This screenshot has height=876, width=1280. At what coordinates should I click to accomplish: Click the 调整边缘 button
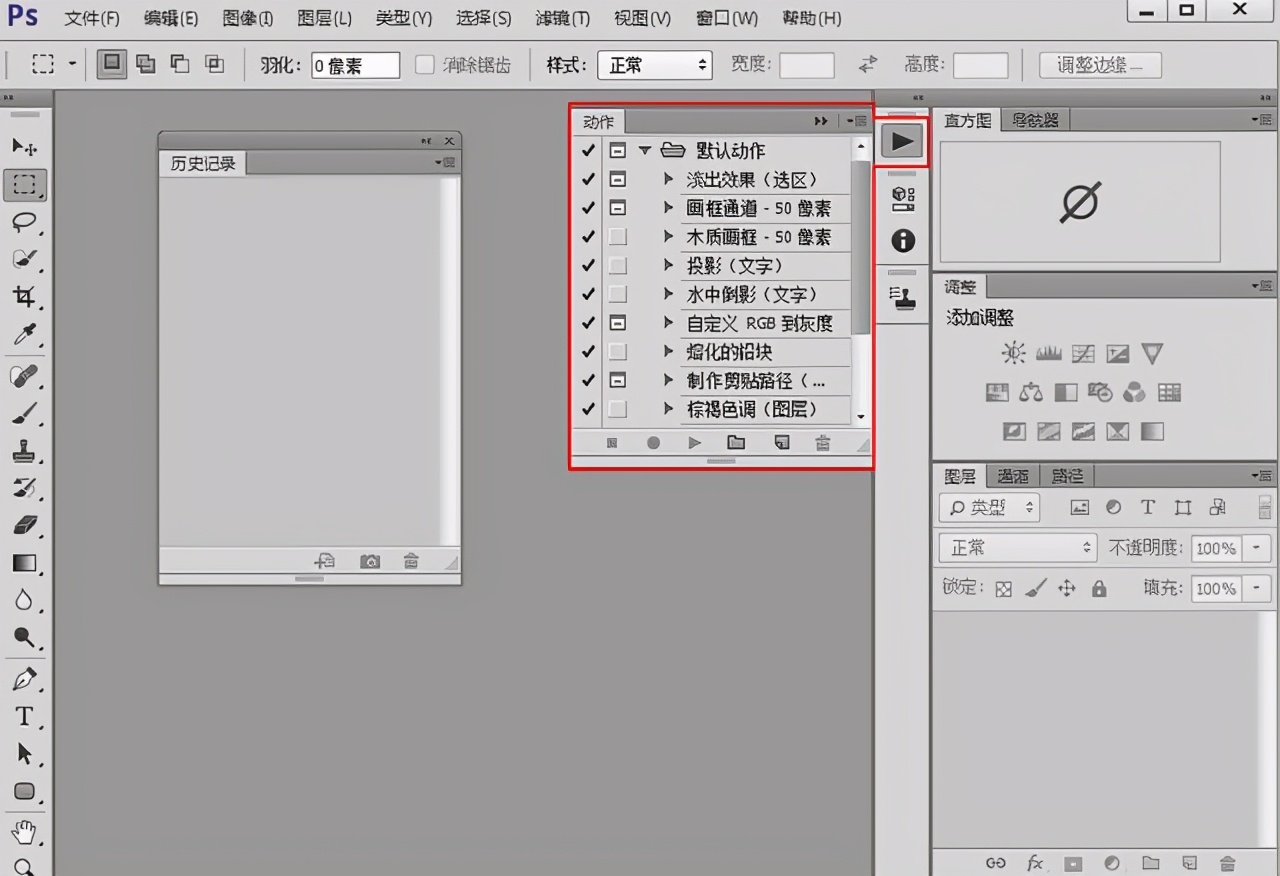(1100, 65)
